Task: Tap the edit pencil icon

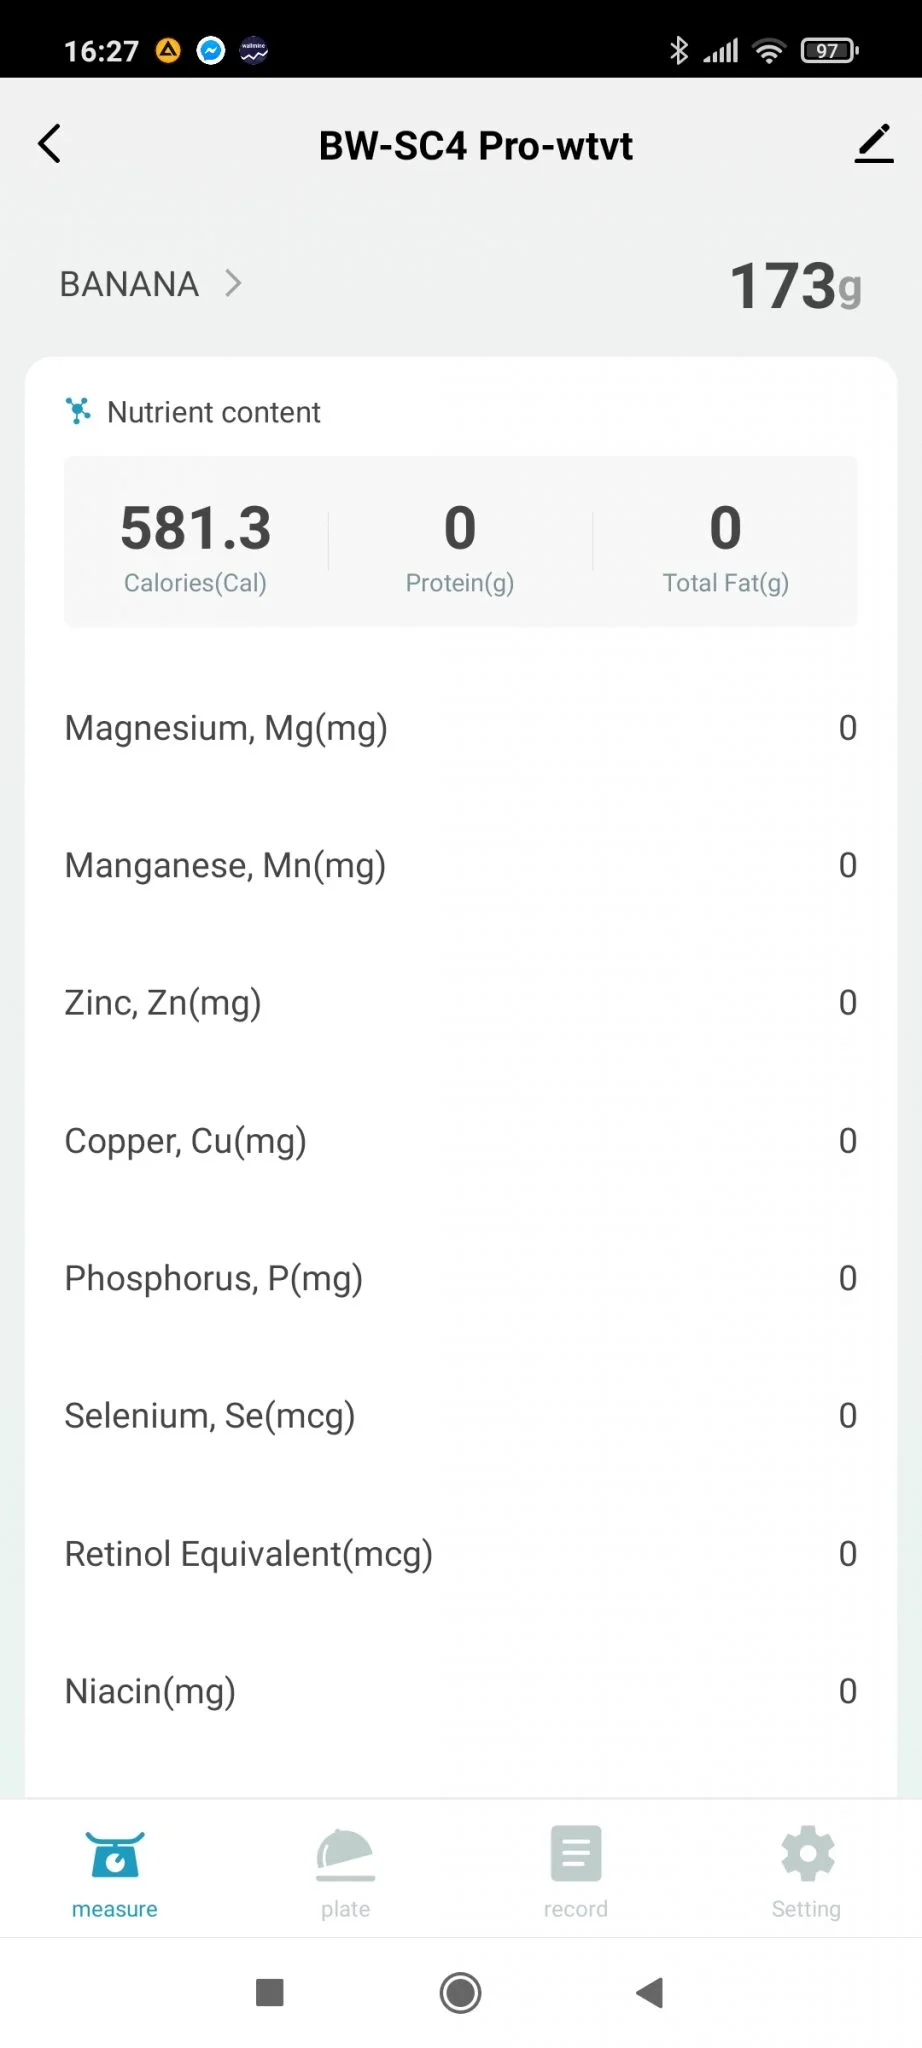Action: click(874, 144)
